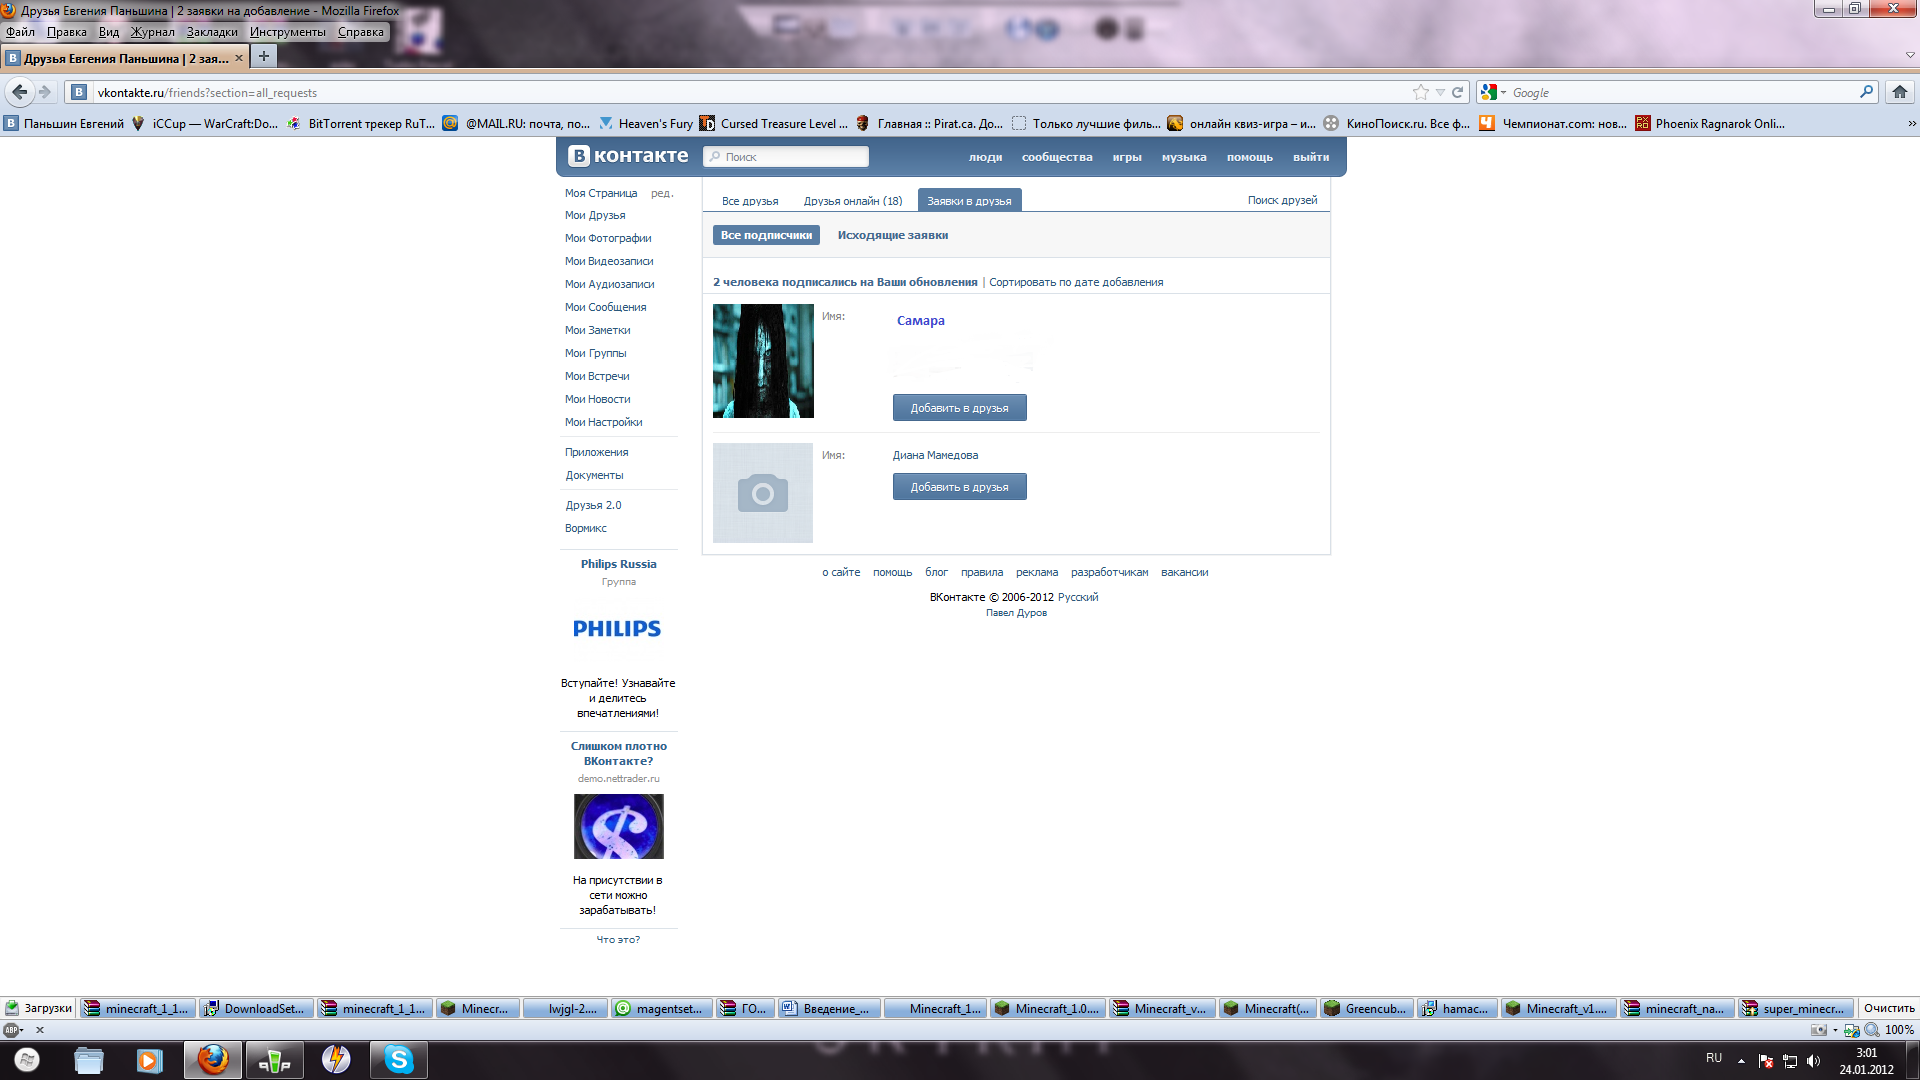1920x1080 pixels.
Task: Open the Firefox home page icon
Action: [1899, 92]
